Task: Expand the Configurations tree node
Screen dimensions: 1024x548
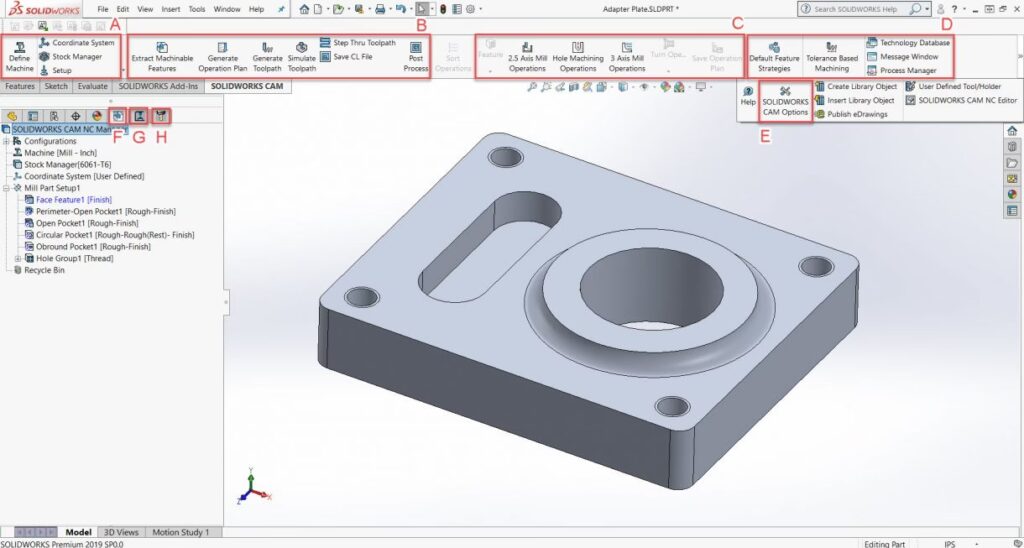Action: point(8,141)
